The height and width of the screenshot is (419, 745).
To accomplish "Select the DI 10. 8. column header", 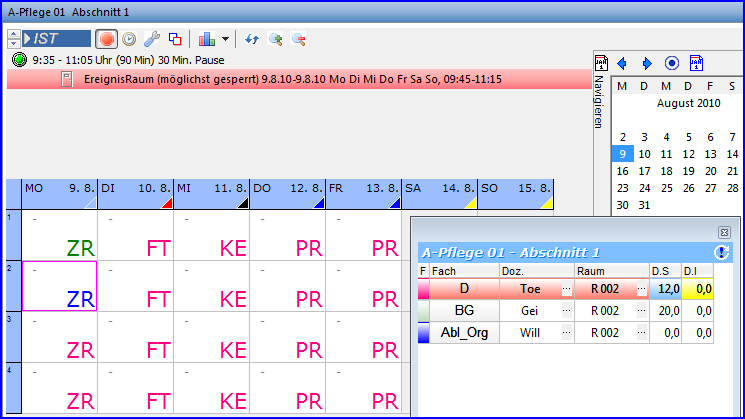I will (x=134, y=188).
